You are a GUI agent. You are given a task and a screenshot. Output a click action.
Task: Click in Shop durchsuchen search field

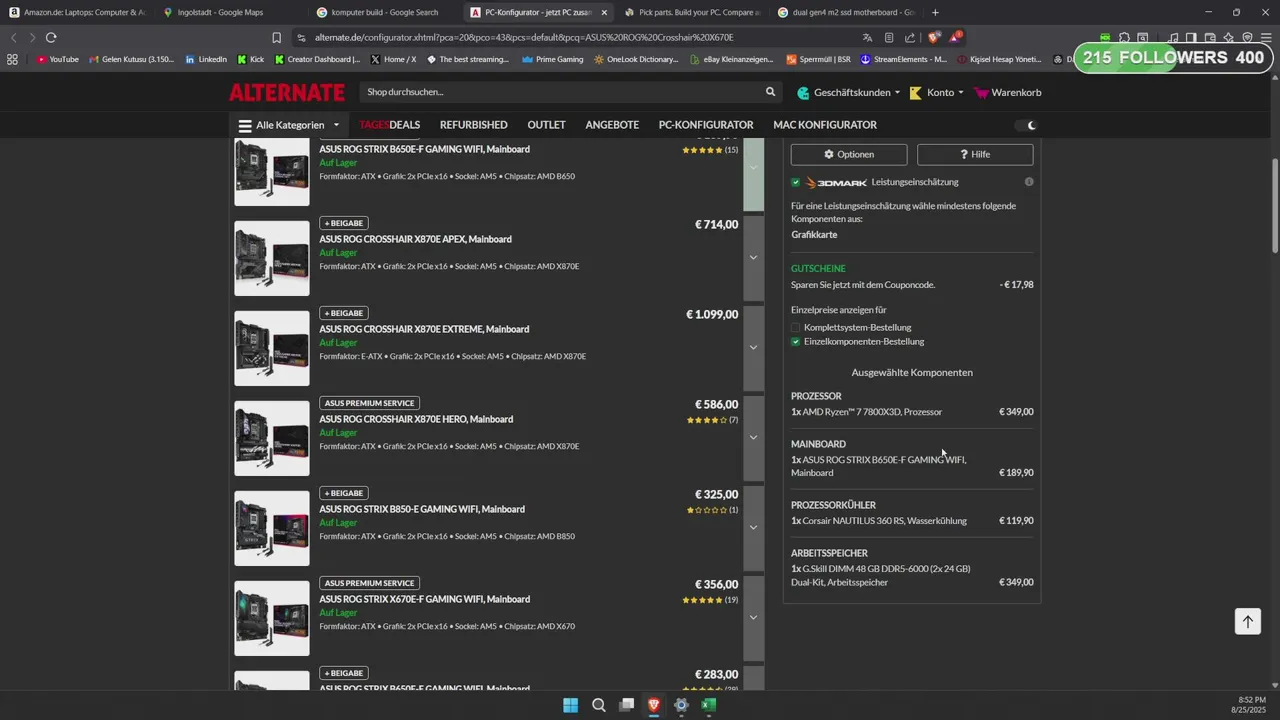(x=560, y=92)
